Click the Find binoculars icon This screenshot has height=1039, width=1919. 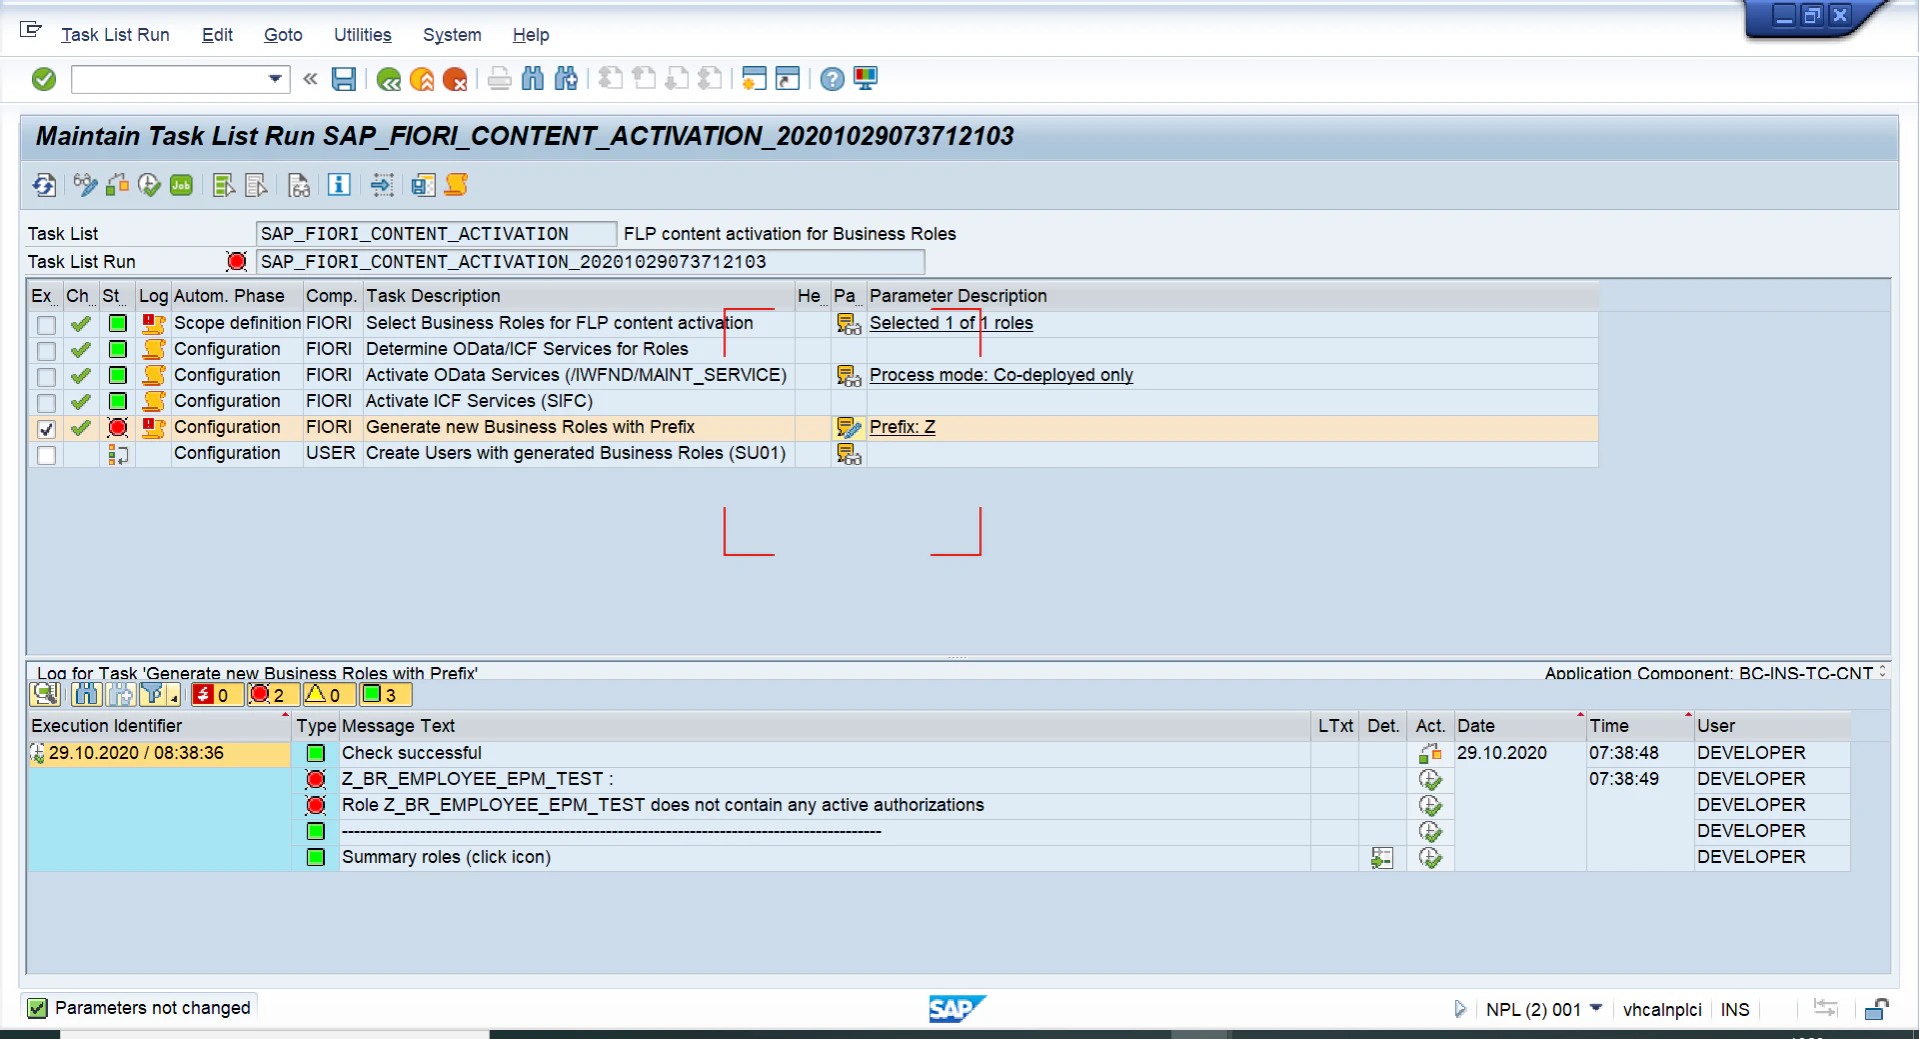533,79
